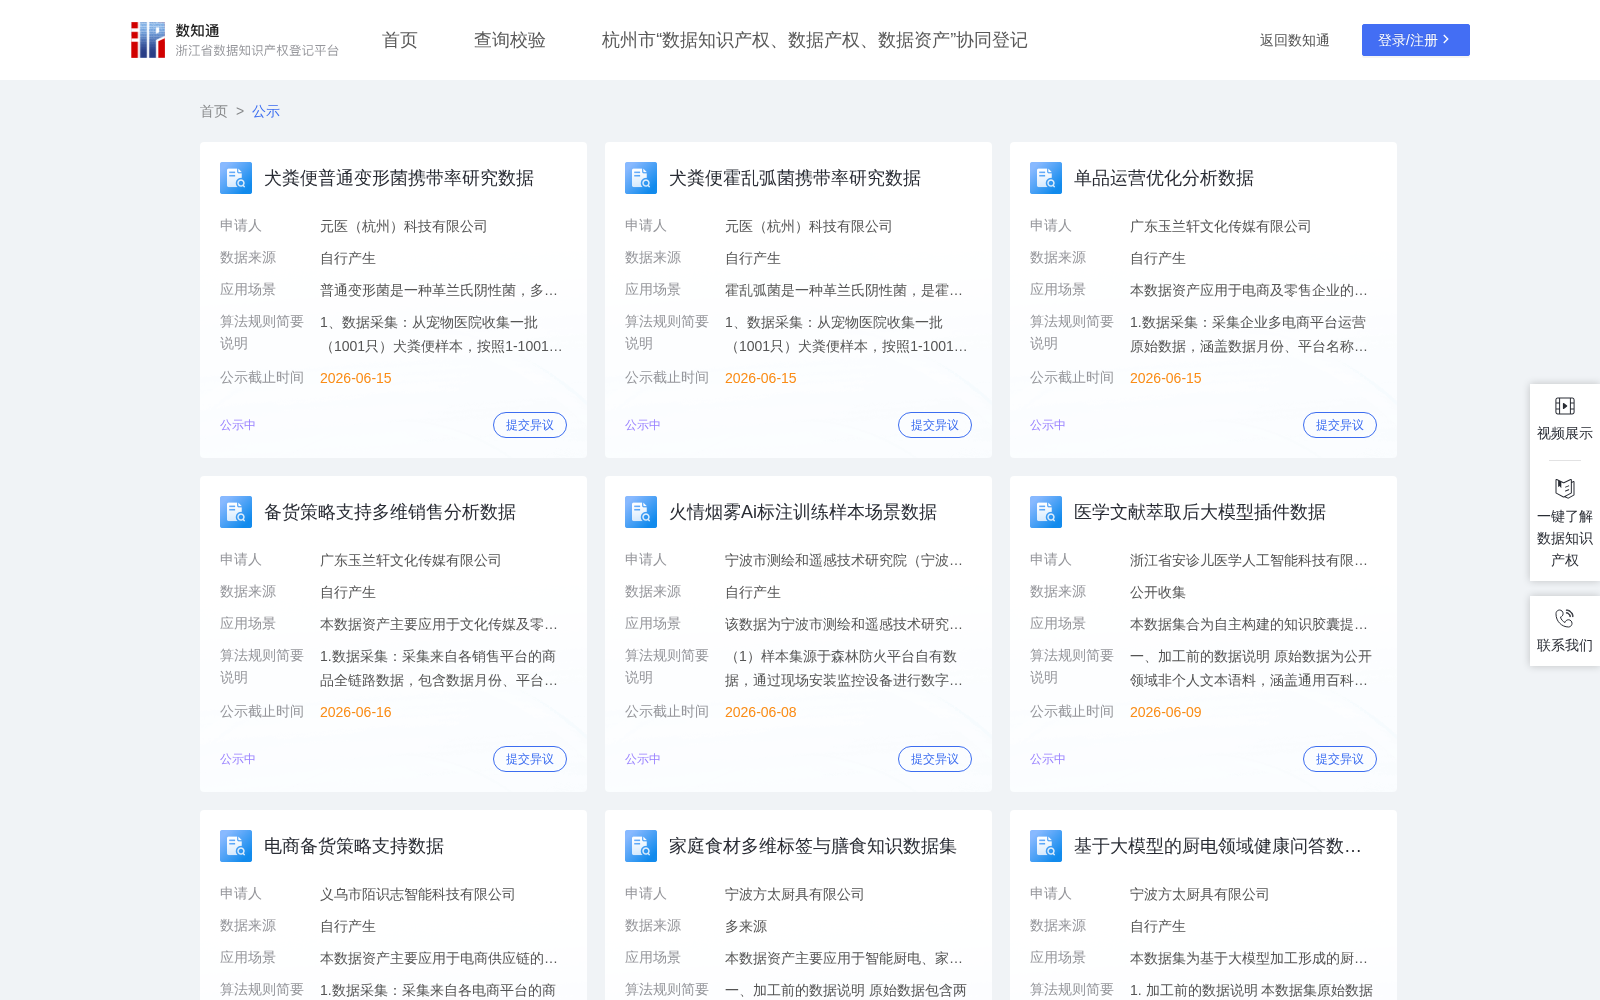Click 公示 in the breadcrumb
Screen dimensions: 1600x1000
pos(266,111)
